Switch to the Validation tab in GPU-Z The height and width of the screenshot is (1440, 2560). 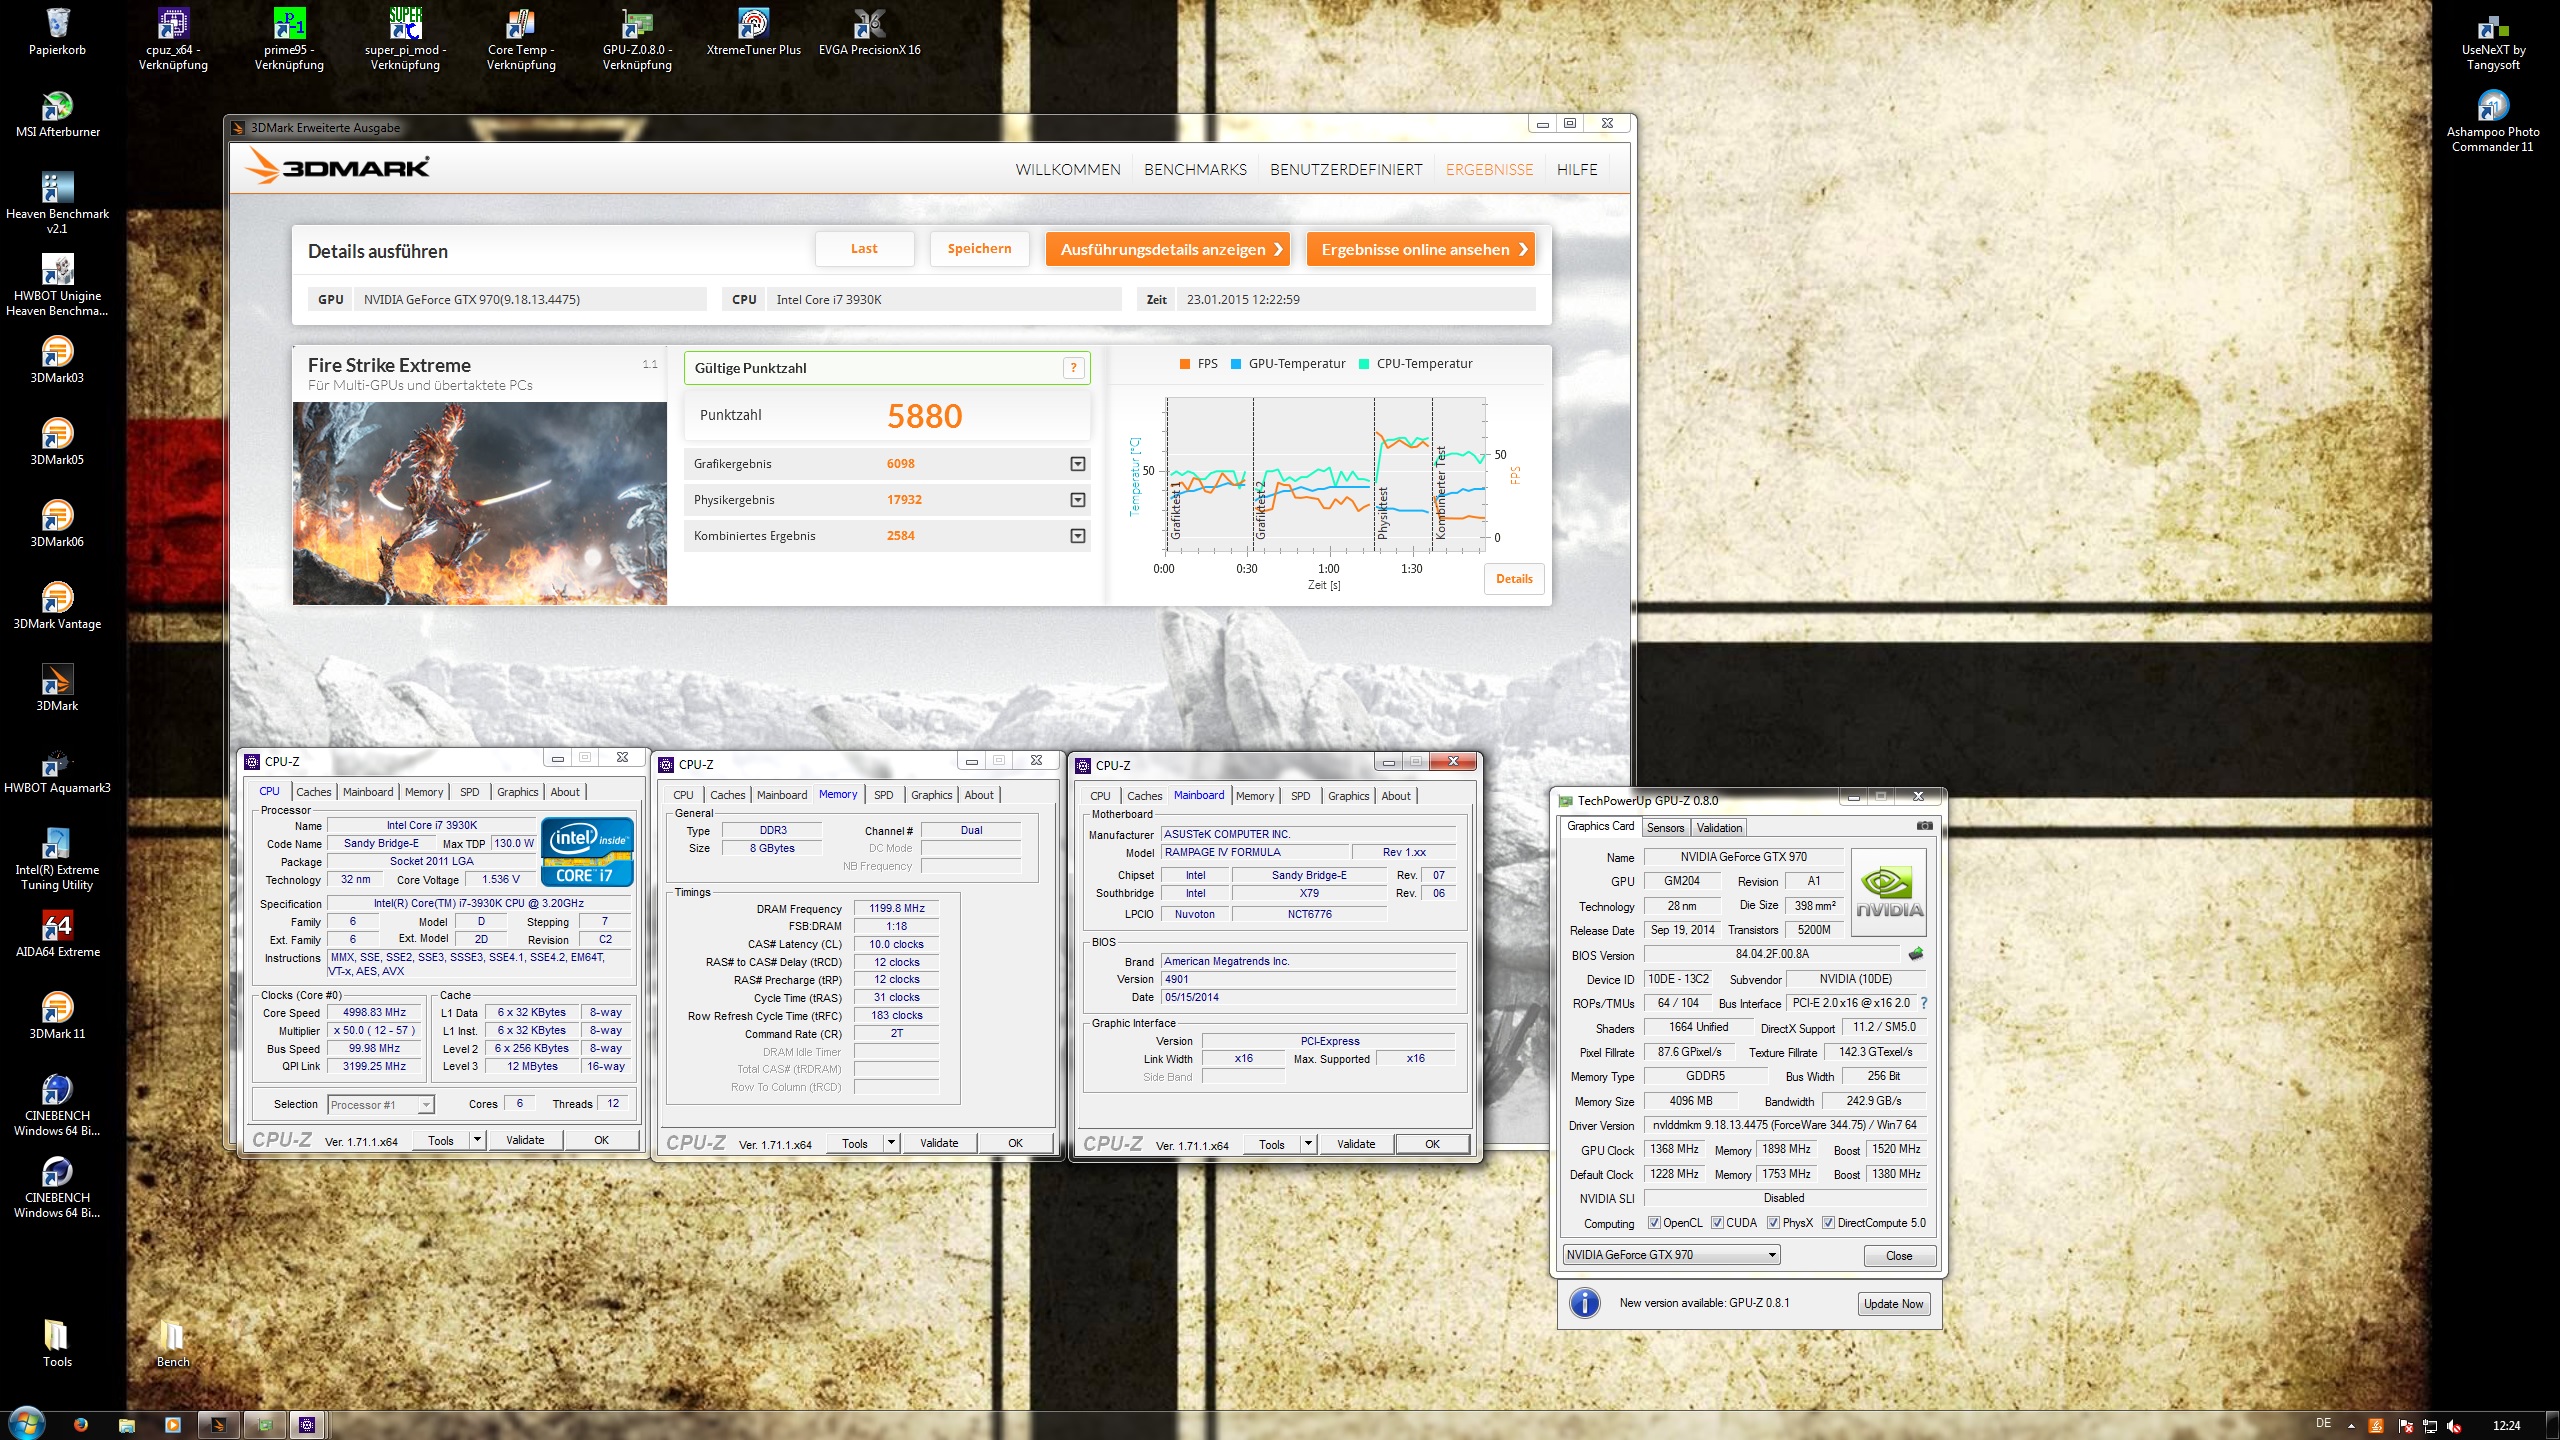[1719, 828]
